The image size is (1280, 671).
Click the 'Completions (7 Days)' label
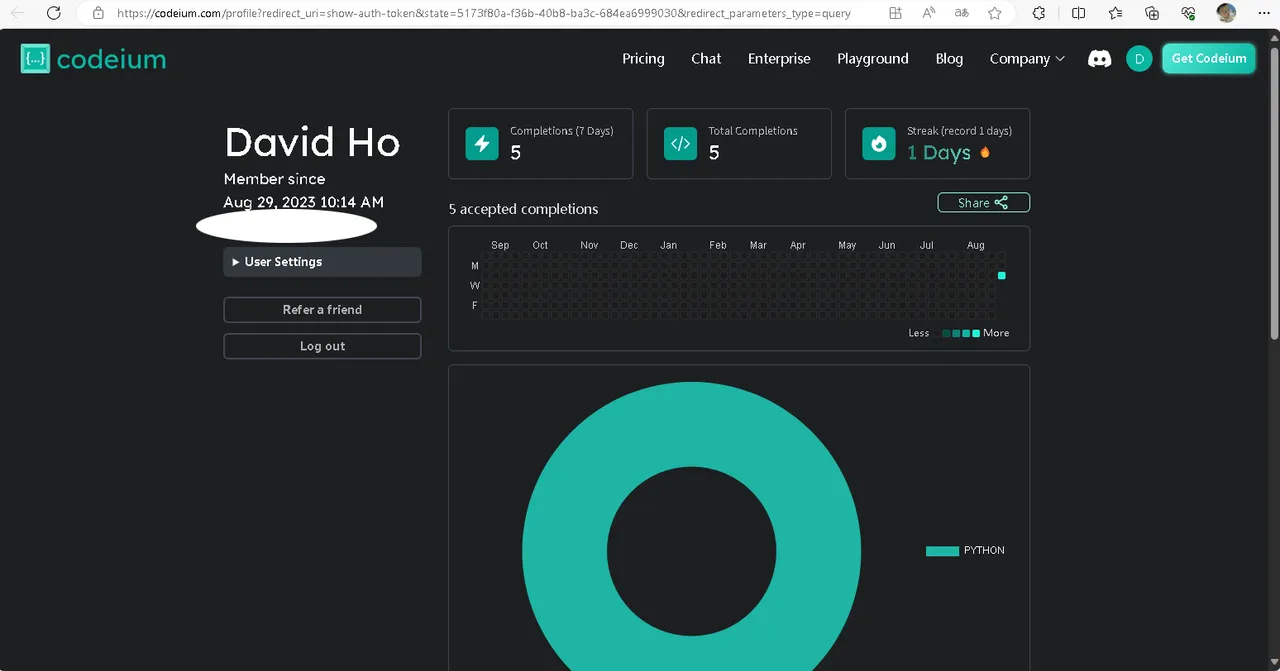pos(562,131)
